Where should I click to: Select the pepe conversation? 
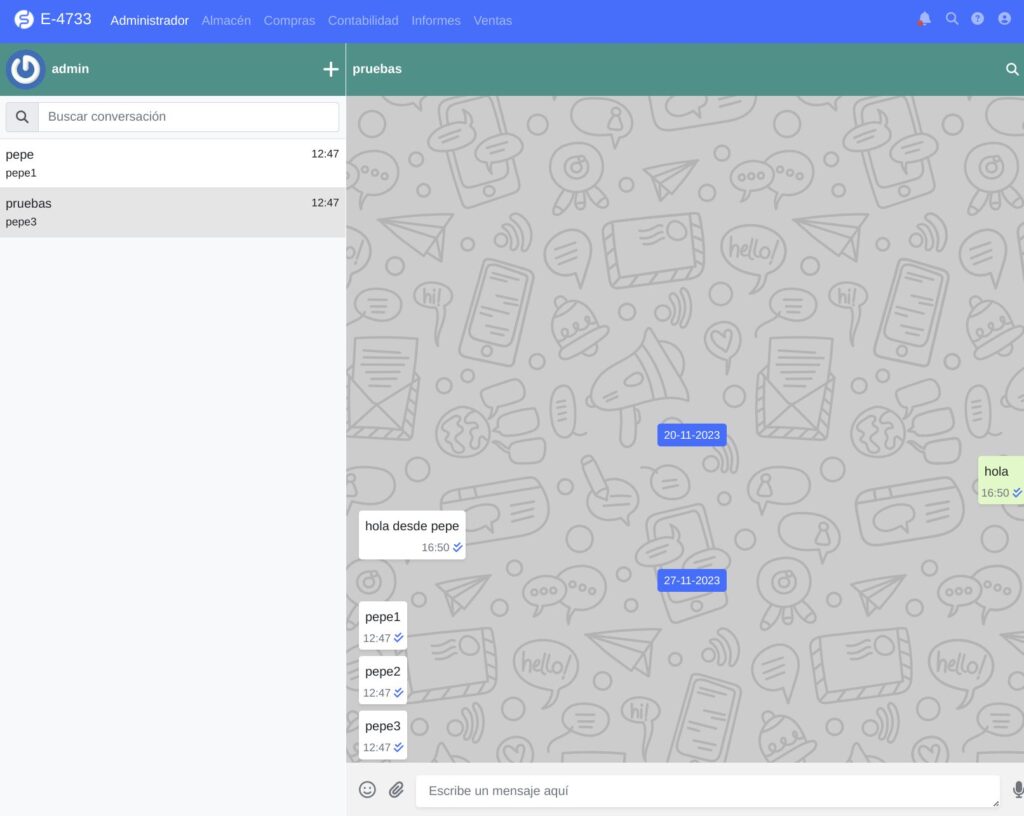point(172,163)
